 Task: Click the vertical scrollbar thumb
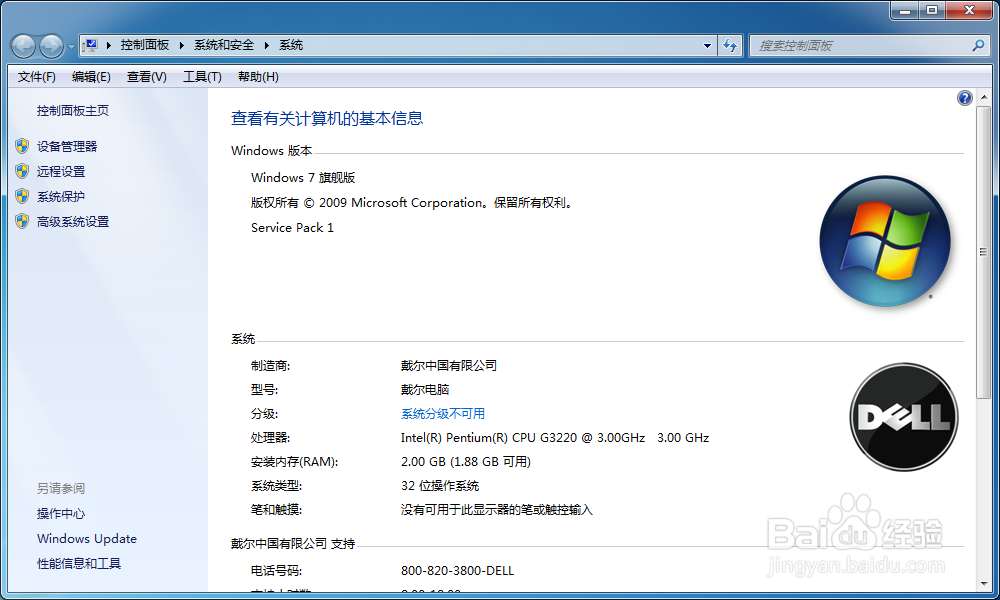pos(983,252)
